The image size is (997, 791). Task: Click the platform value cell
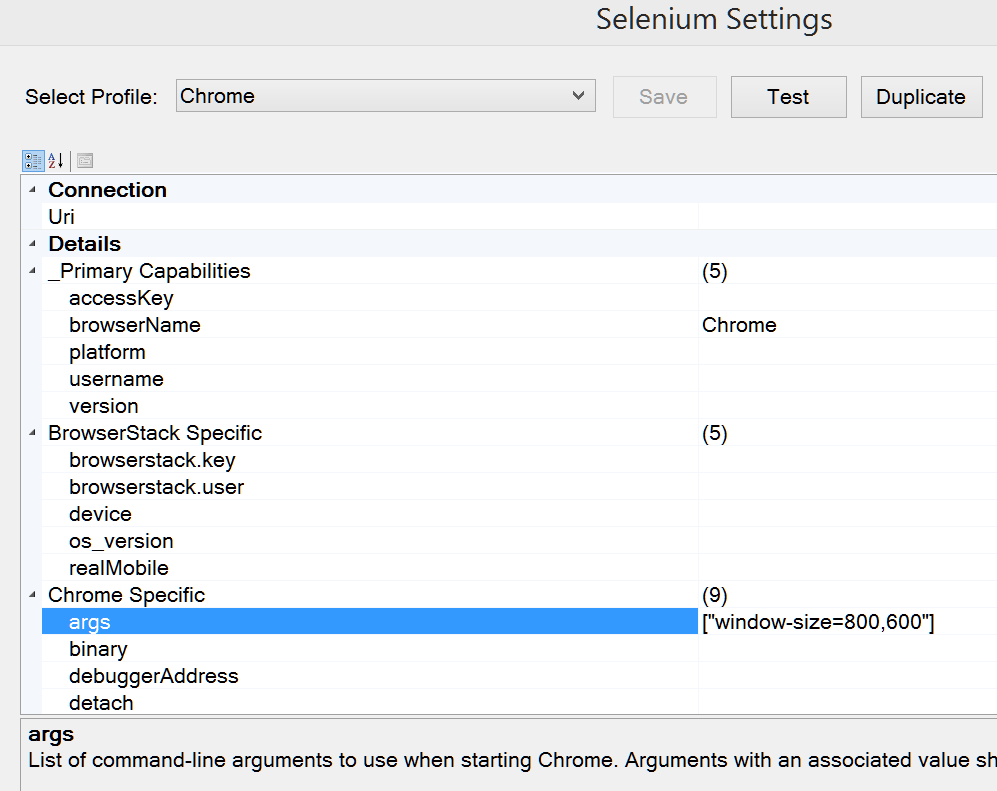845,352
